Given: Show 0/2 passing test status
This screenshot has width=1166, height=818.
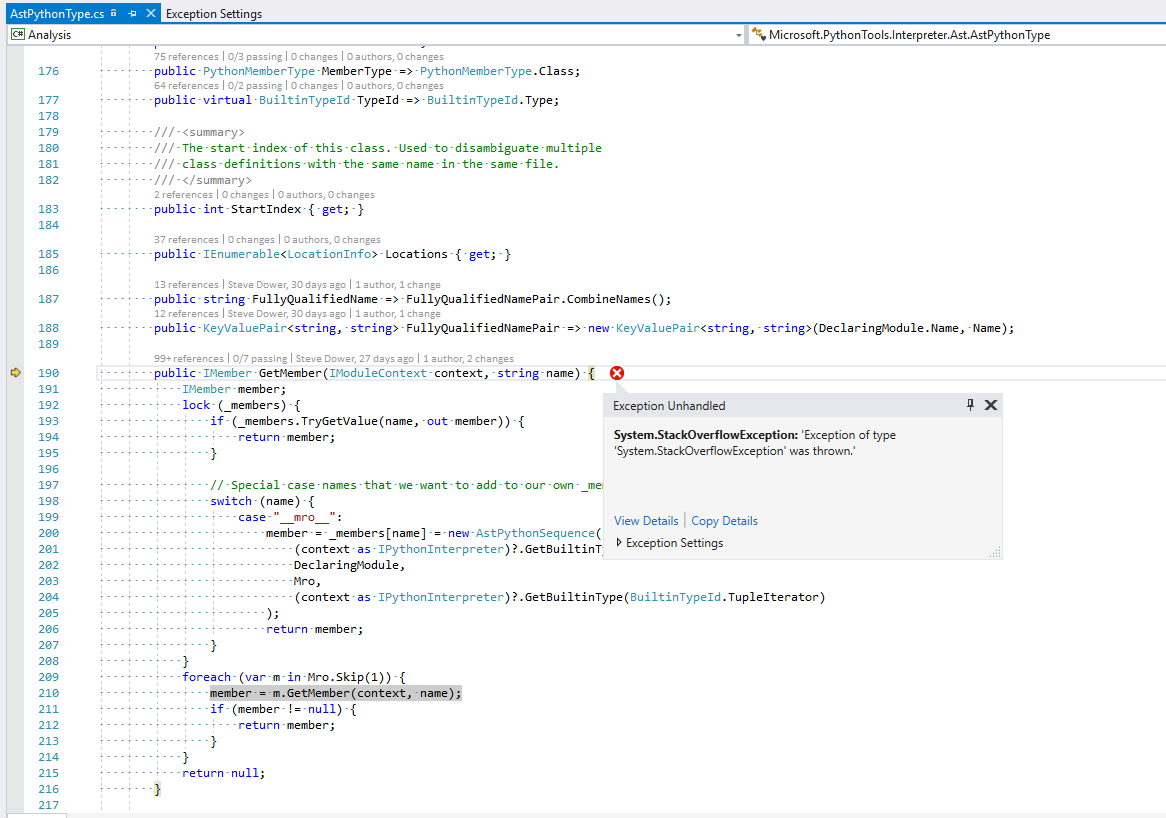Looking at the screenshot, I should point(255,86).
